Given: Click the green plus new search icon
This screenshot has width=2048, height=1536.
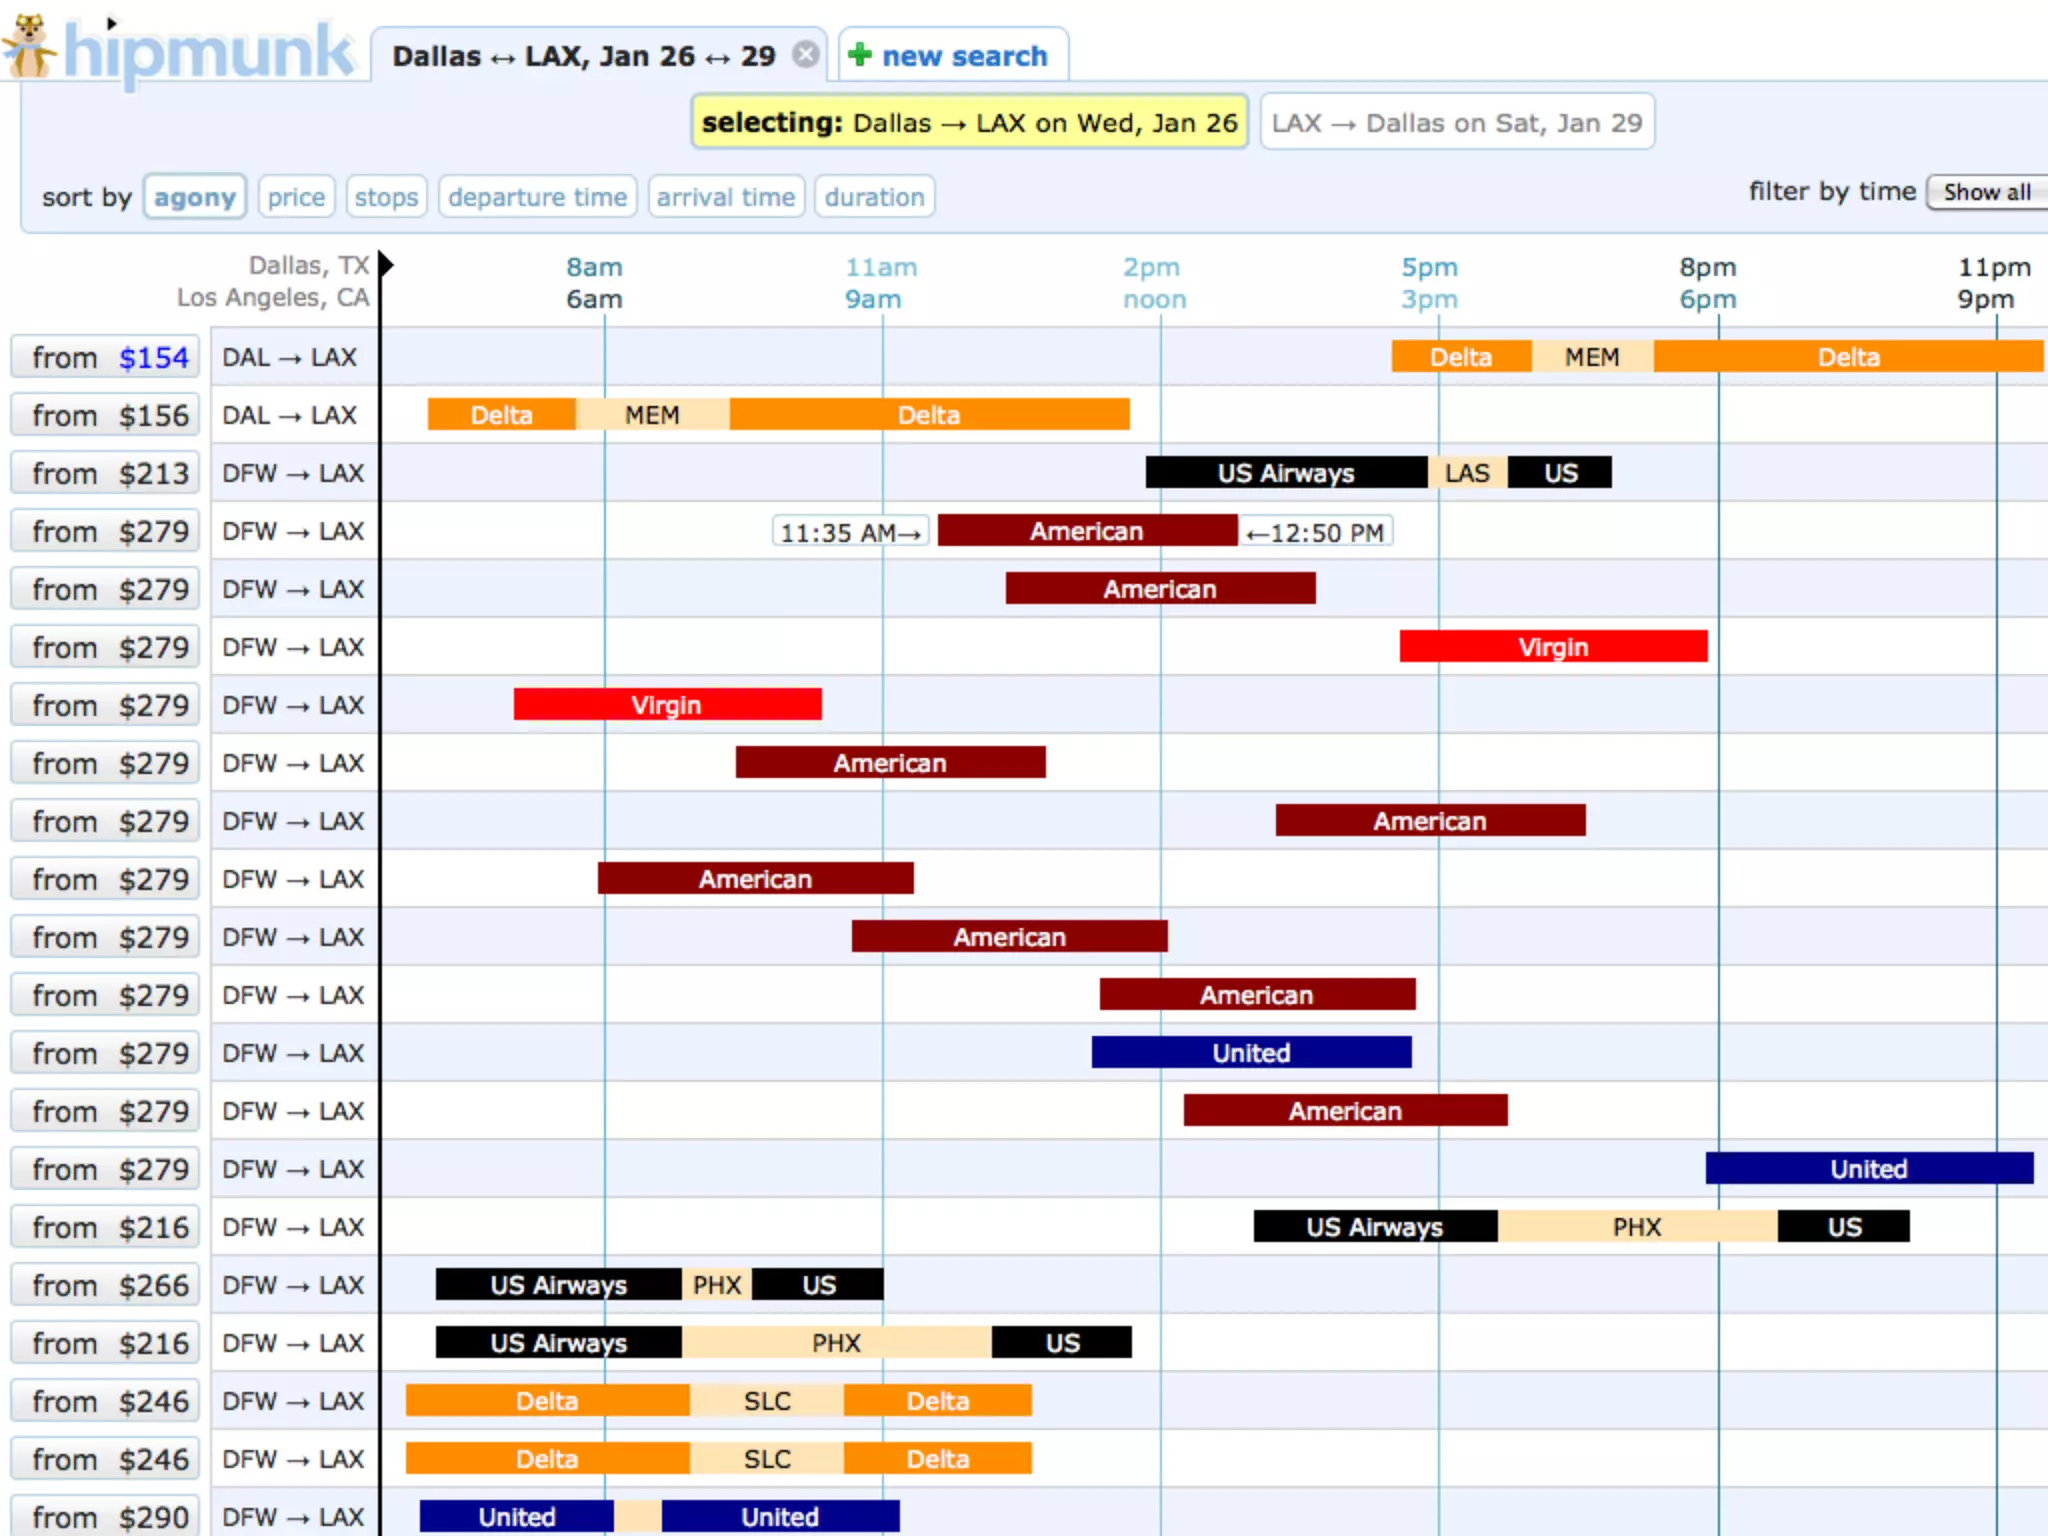Looking at the screenshot, I should [x=860, y=55].
